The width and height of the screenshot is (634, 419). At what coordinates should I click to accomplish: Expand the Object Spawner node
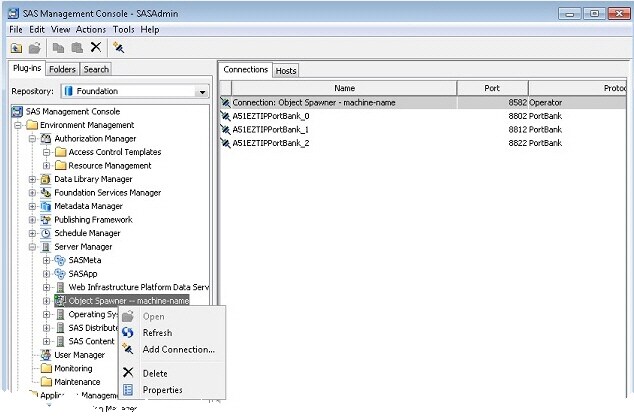(x=46, y=301)
